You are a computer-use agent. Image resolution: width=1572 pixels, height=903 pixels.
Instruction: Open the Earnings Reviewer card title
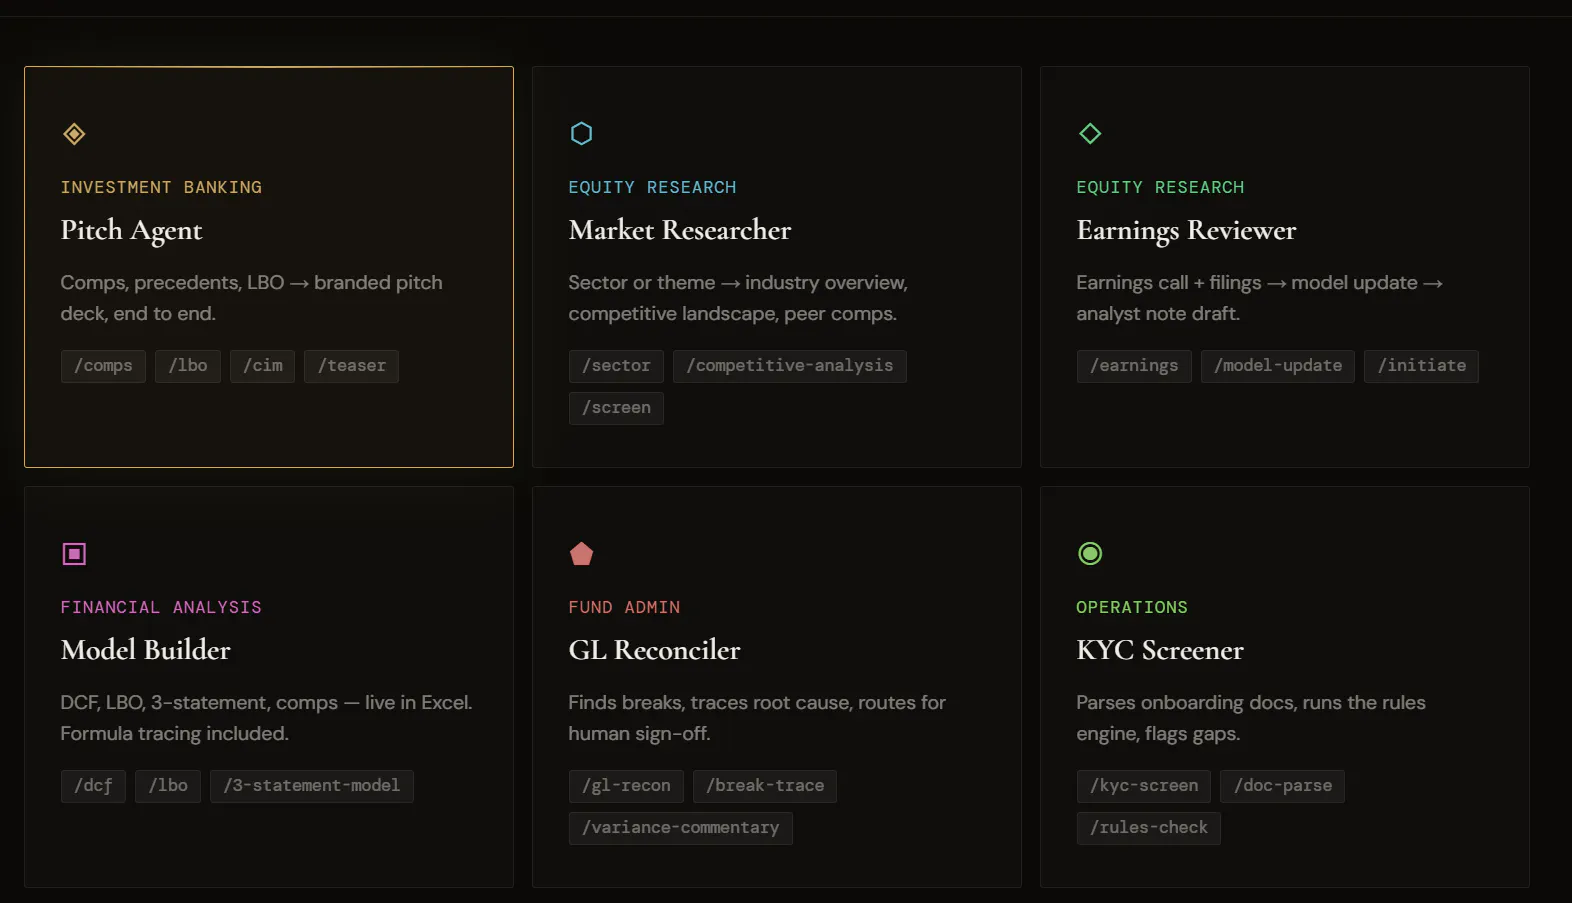[1186, 231]
